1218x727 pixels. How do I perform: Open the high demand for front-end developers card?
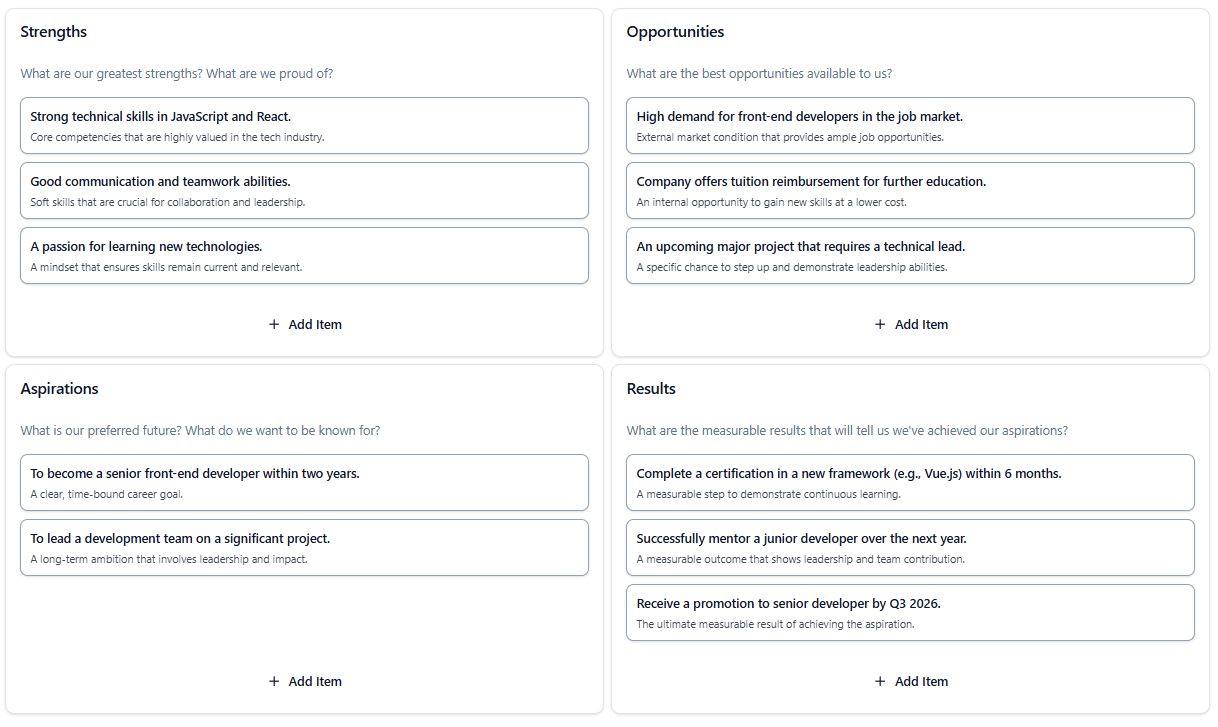(x=910, y=126)
